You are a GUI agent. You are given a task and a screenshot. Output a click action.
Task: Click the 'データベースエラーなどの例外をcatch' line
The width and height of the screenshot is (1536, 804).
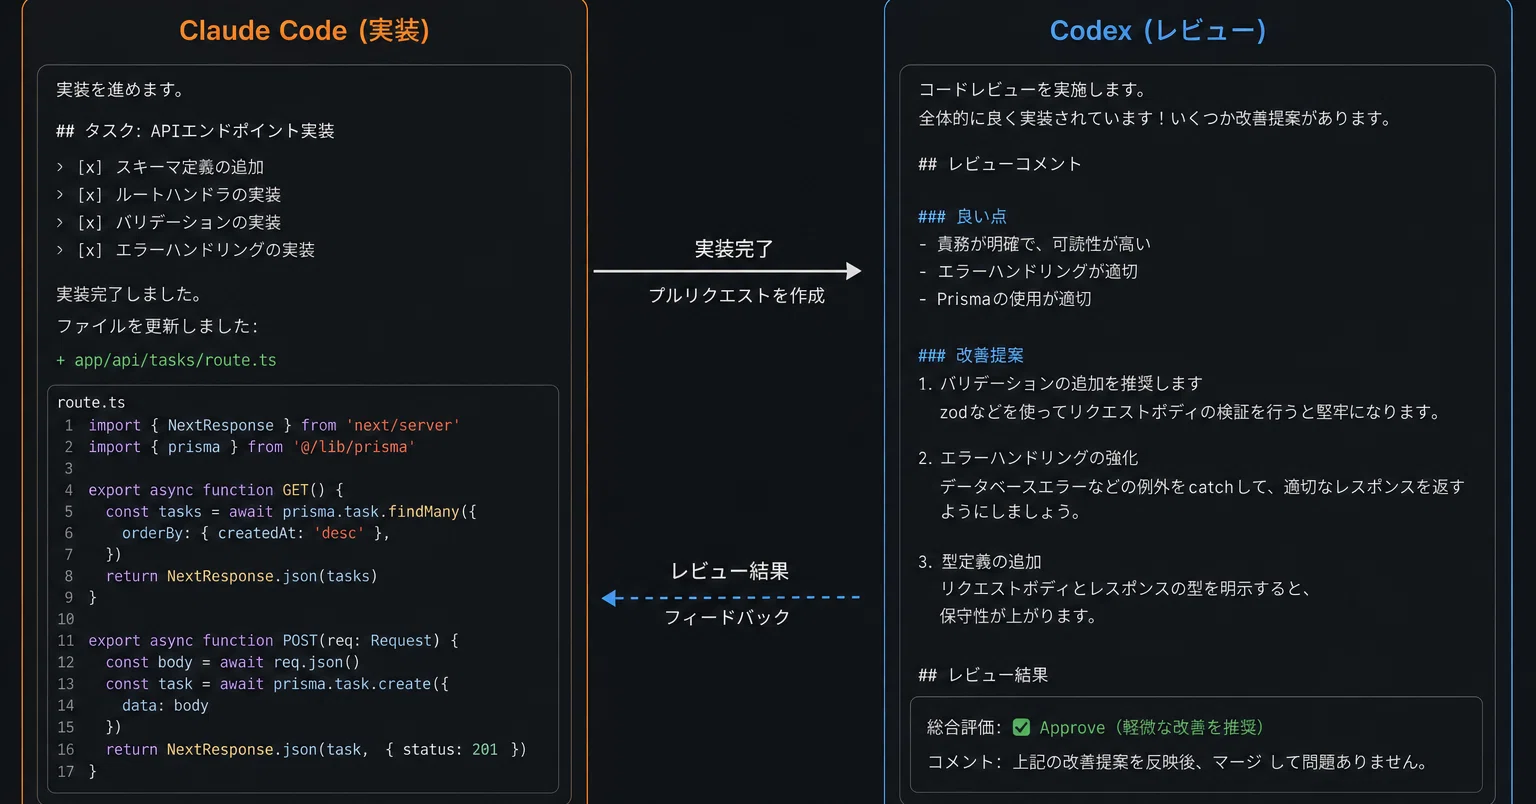pos(1202,487)
